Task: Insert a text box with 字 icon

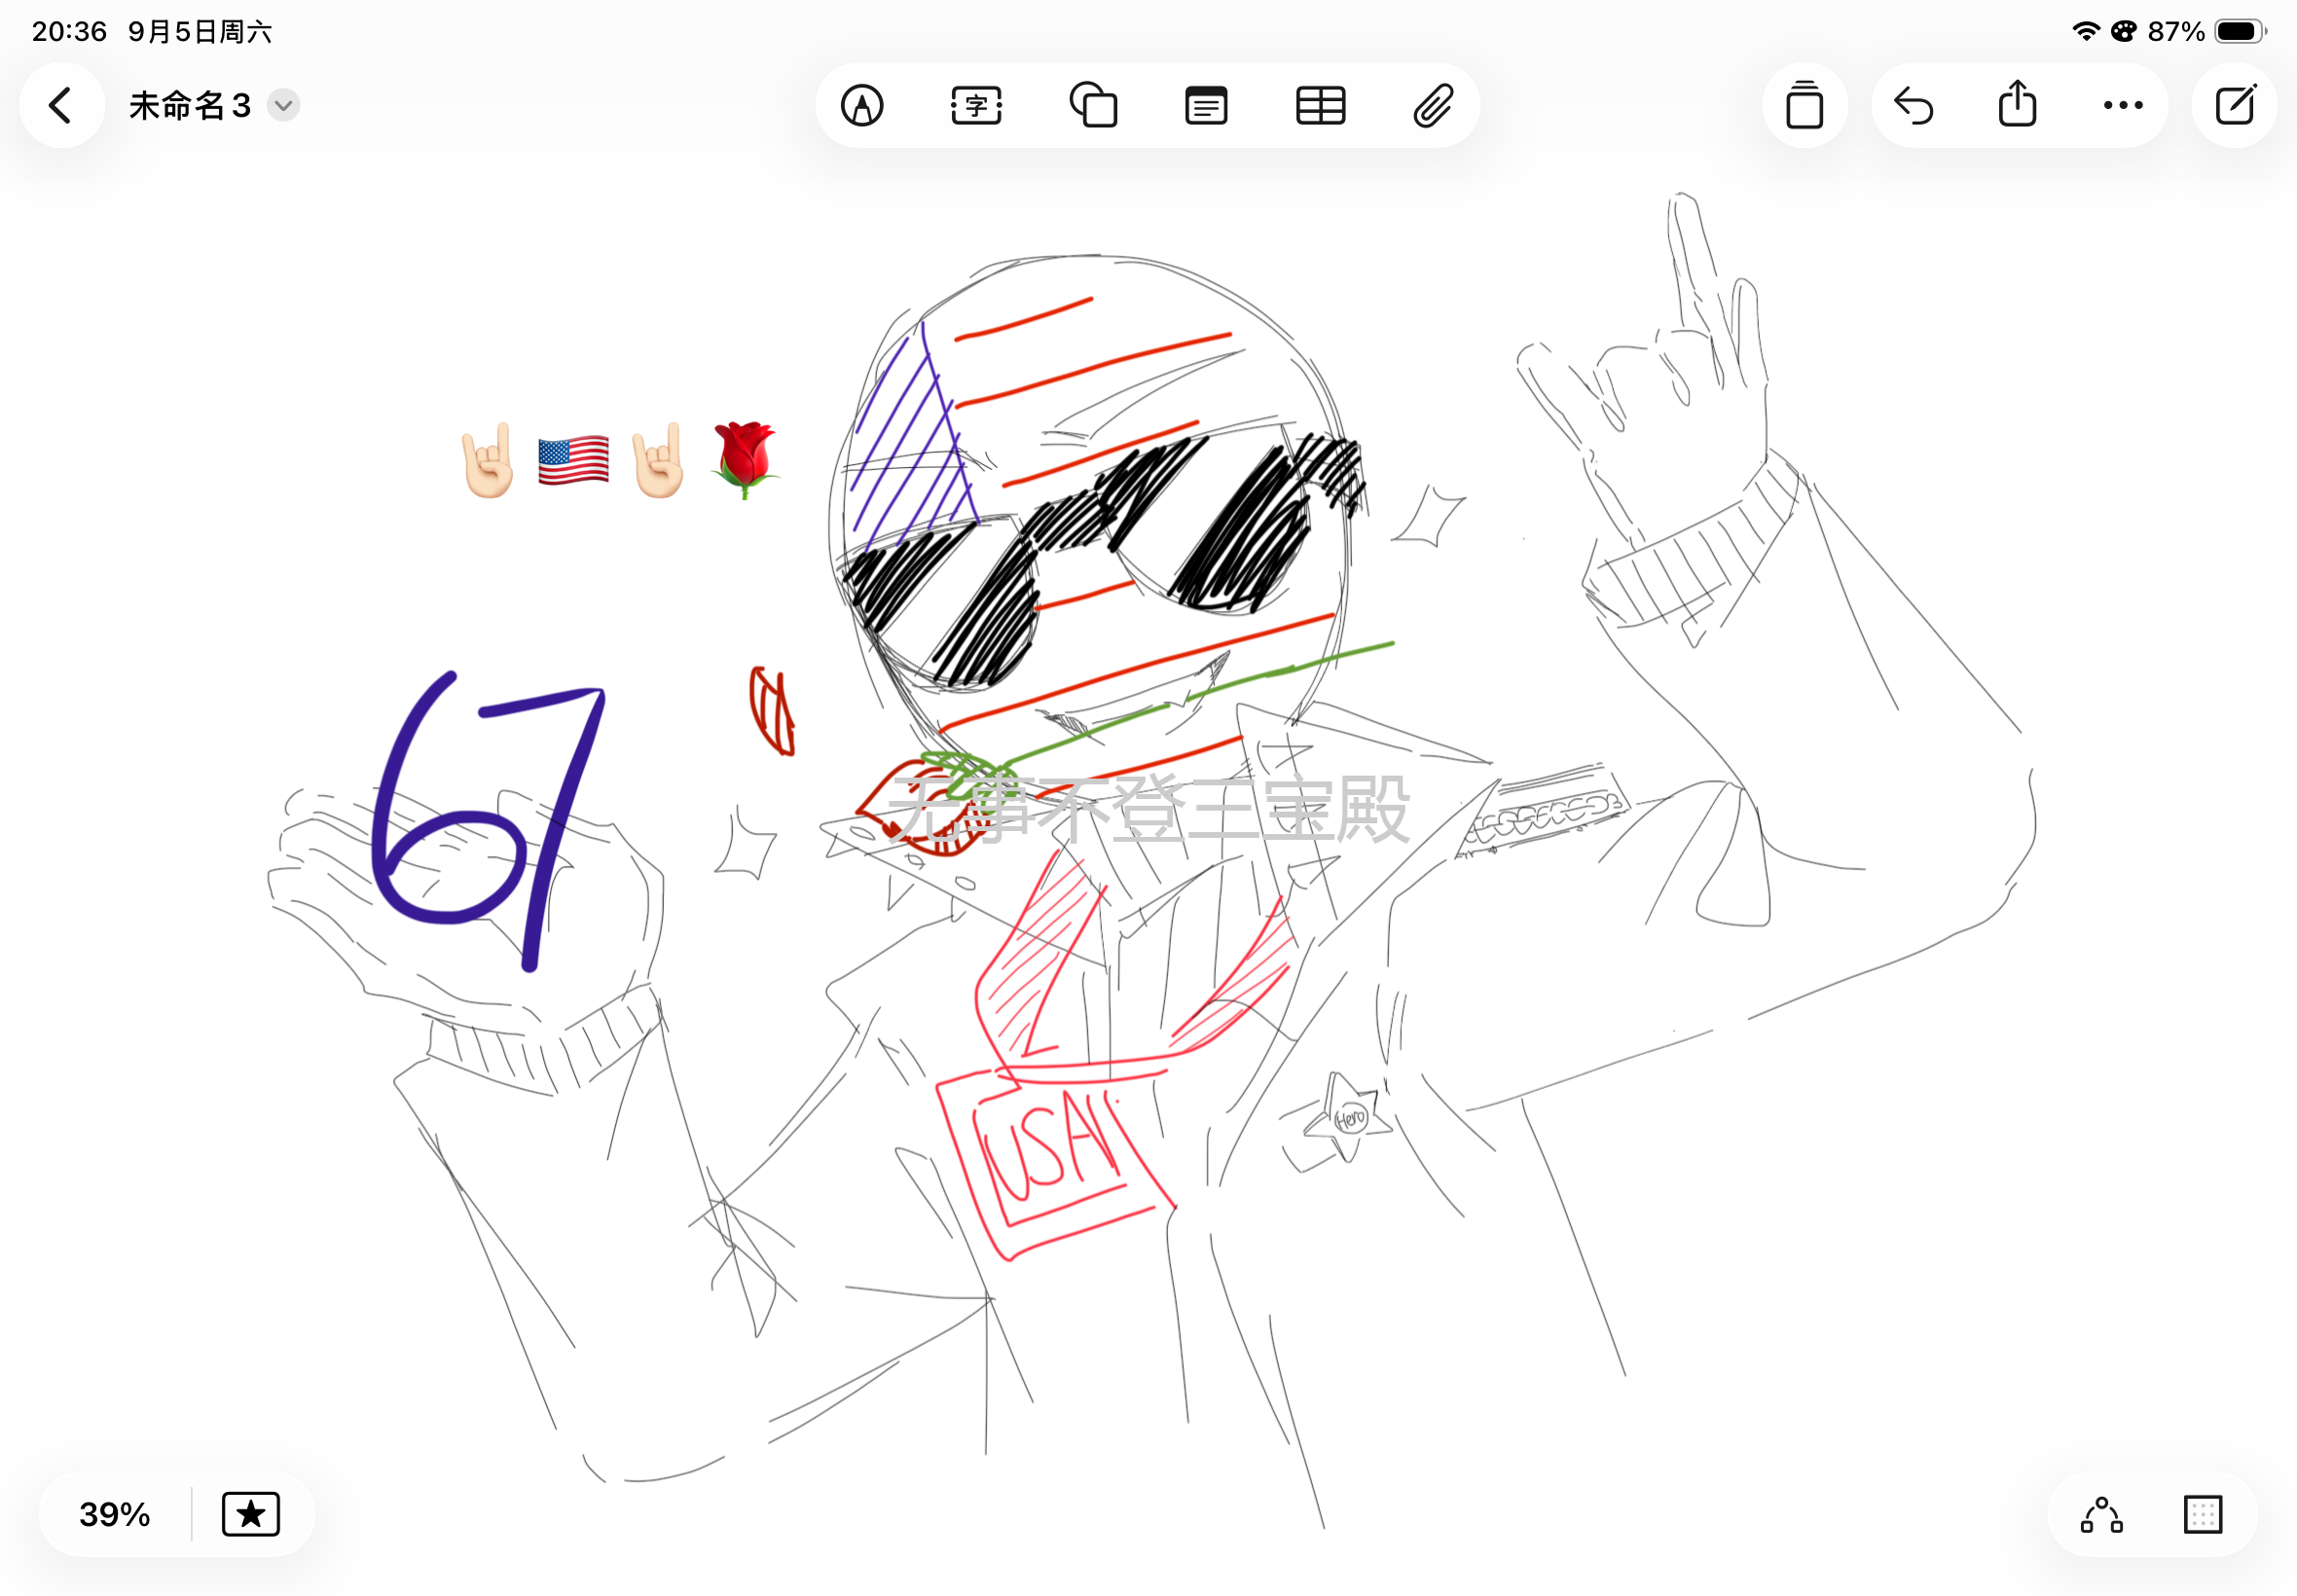Action: coord(976,105)
